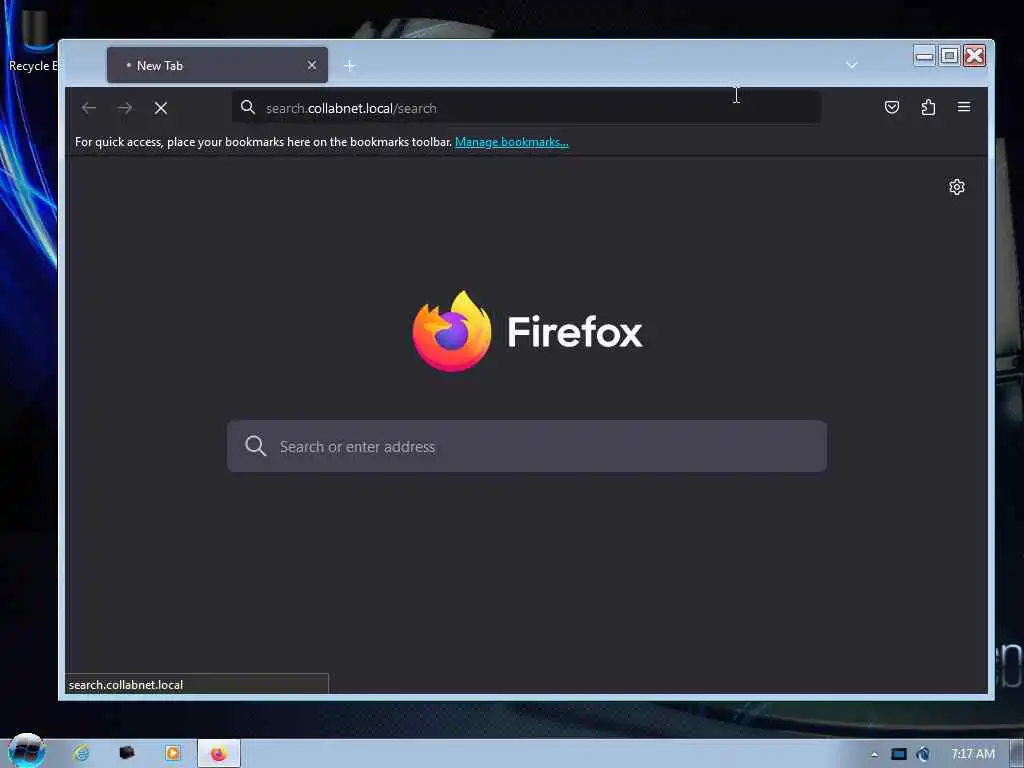
Task: Minimize the Firefox window
Action: 924,56
